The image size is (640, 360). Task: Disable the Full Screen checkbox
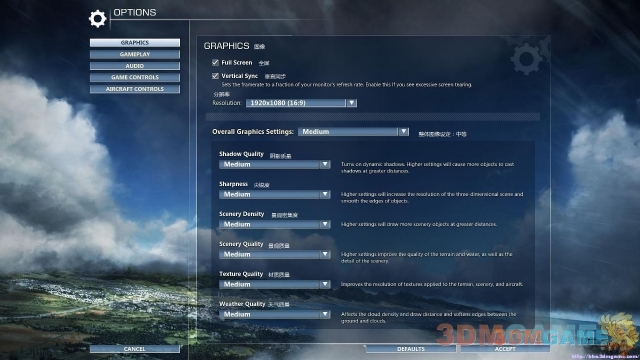(215, 62)
